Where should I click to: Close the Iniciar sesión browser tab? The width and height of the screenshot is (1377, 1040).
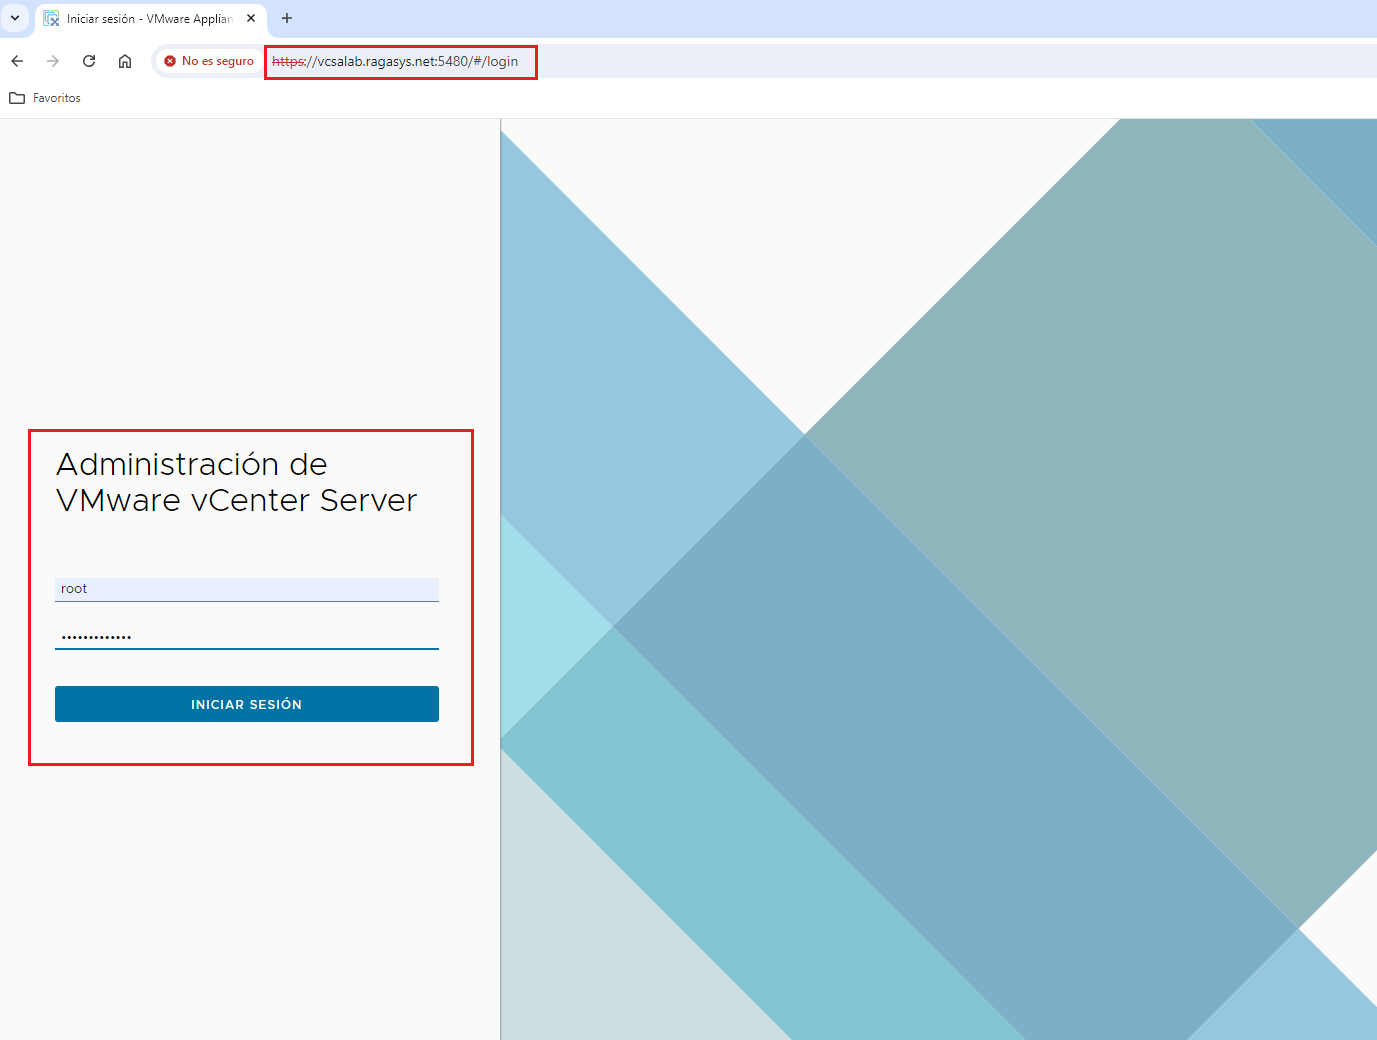[251, 18]
